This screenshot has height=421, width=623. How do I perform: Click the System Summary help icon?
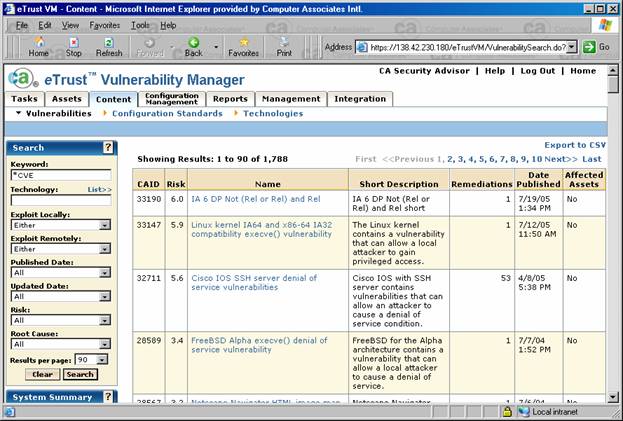(108, 397)
